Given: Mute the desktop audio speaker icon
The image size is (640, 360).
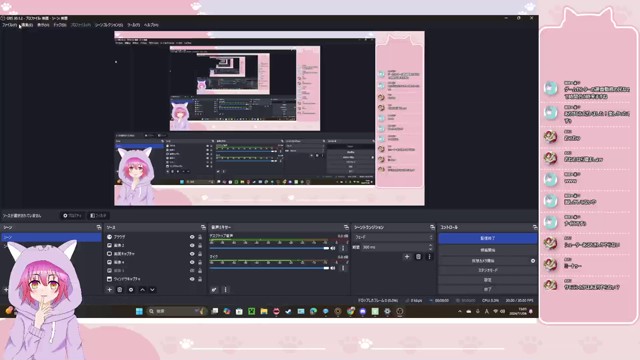Looking at the screenshot, I should click(333, 248).
